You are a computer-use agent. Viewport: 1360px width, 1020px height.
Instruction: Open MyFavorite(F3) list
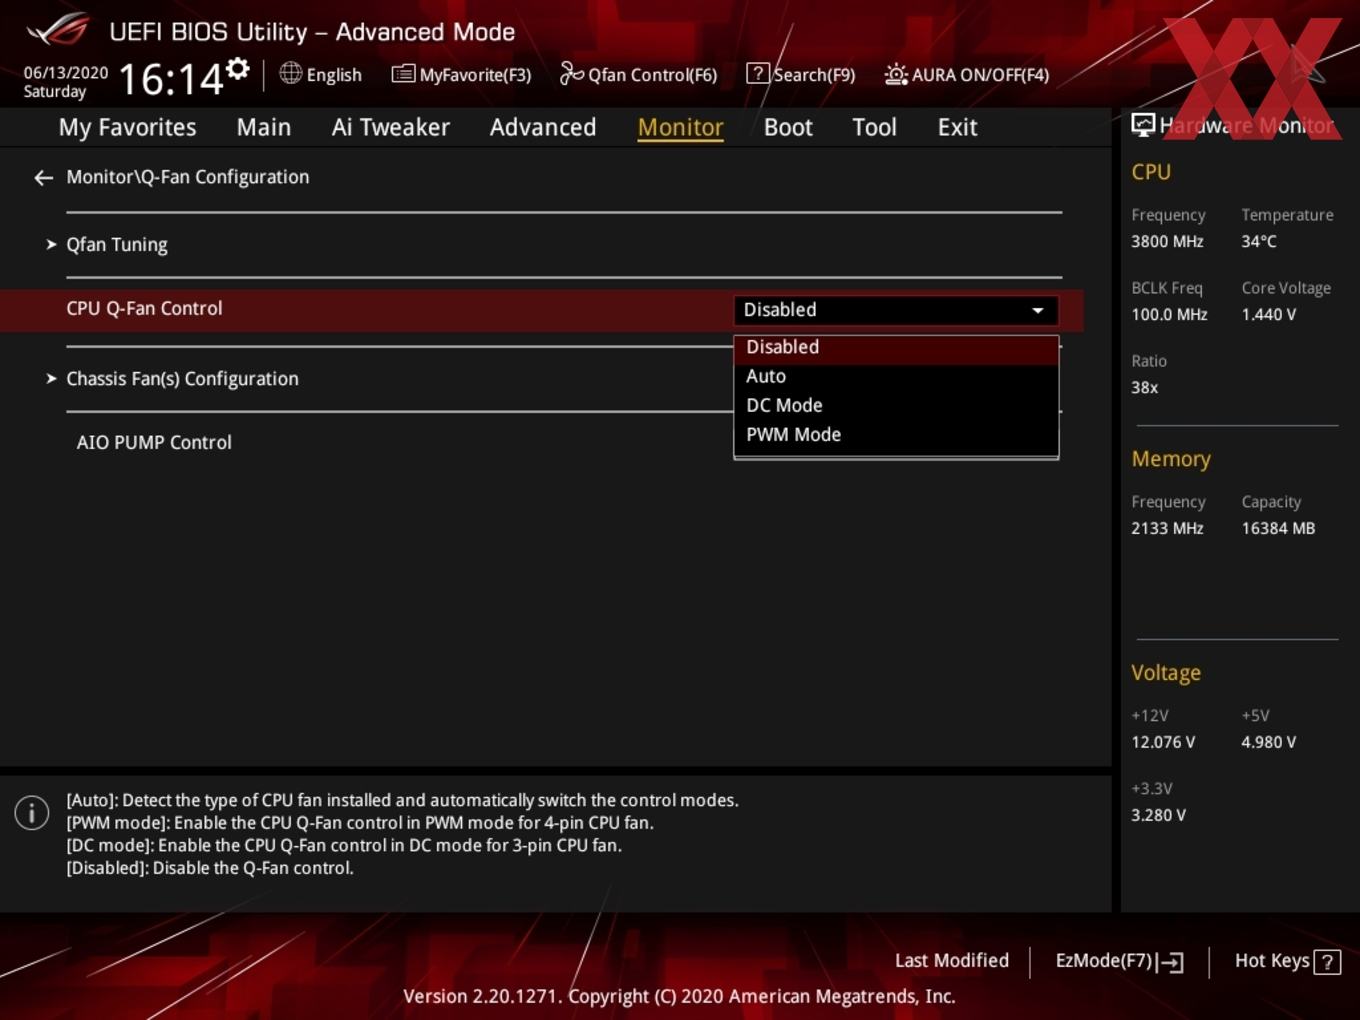click(x=461, y=74)
